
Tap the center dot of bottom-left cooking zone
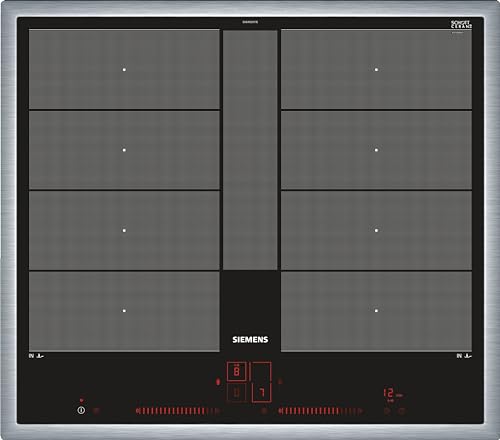[124, 311]
